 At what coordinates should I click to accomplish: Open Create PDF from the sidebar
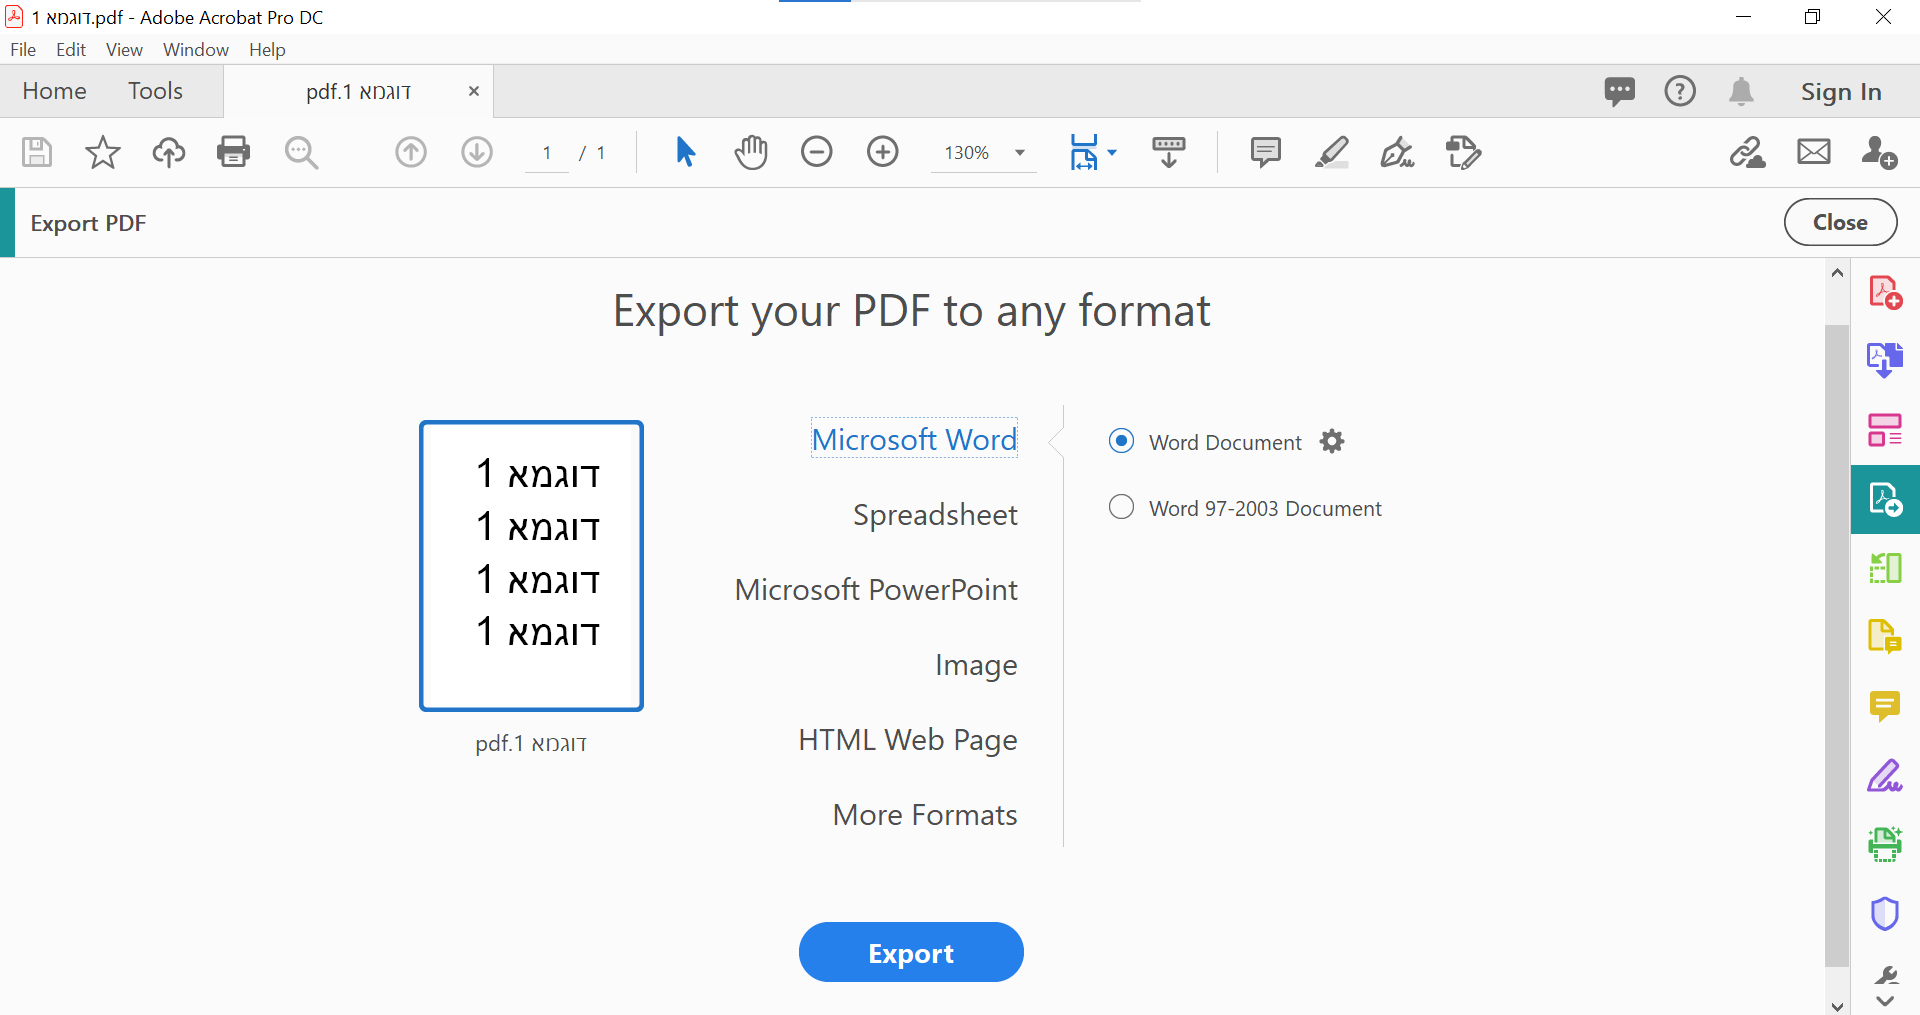click(x=1885, y=293)
